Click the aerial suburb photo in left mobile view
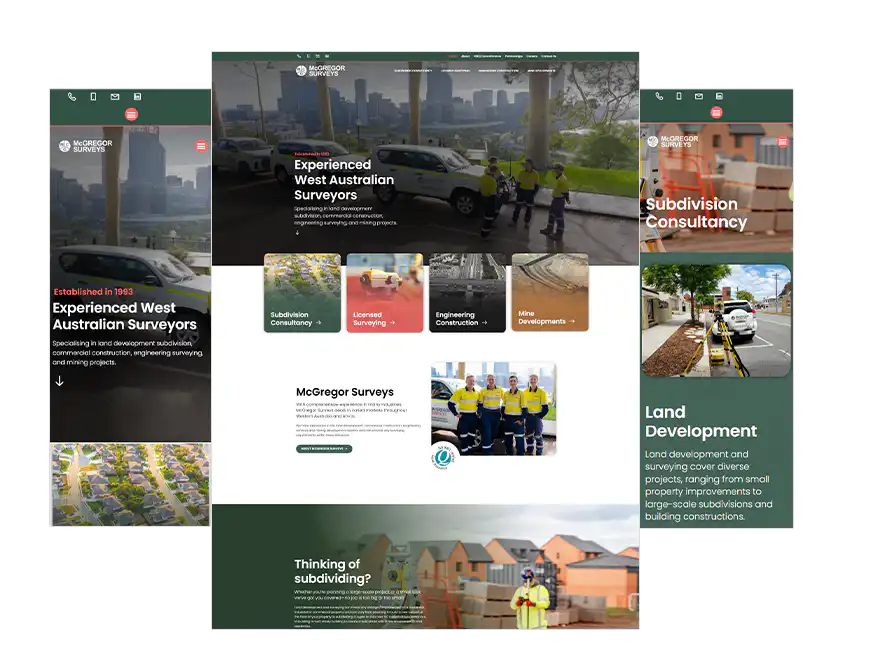Viewport: 872px width, 646px height. click(131, 485)
